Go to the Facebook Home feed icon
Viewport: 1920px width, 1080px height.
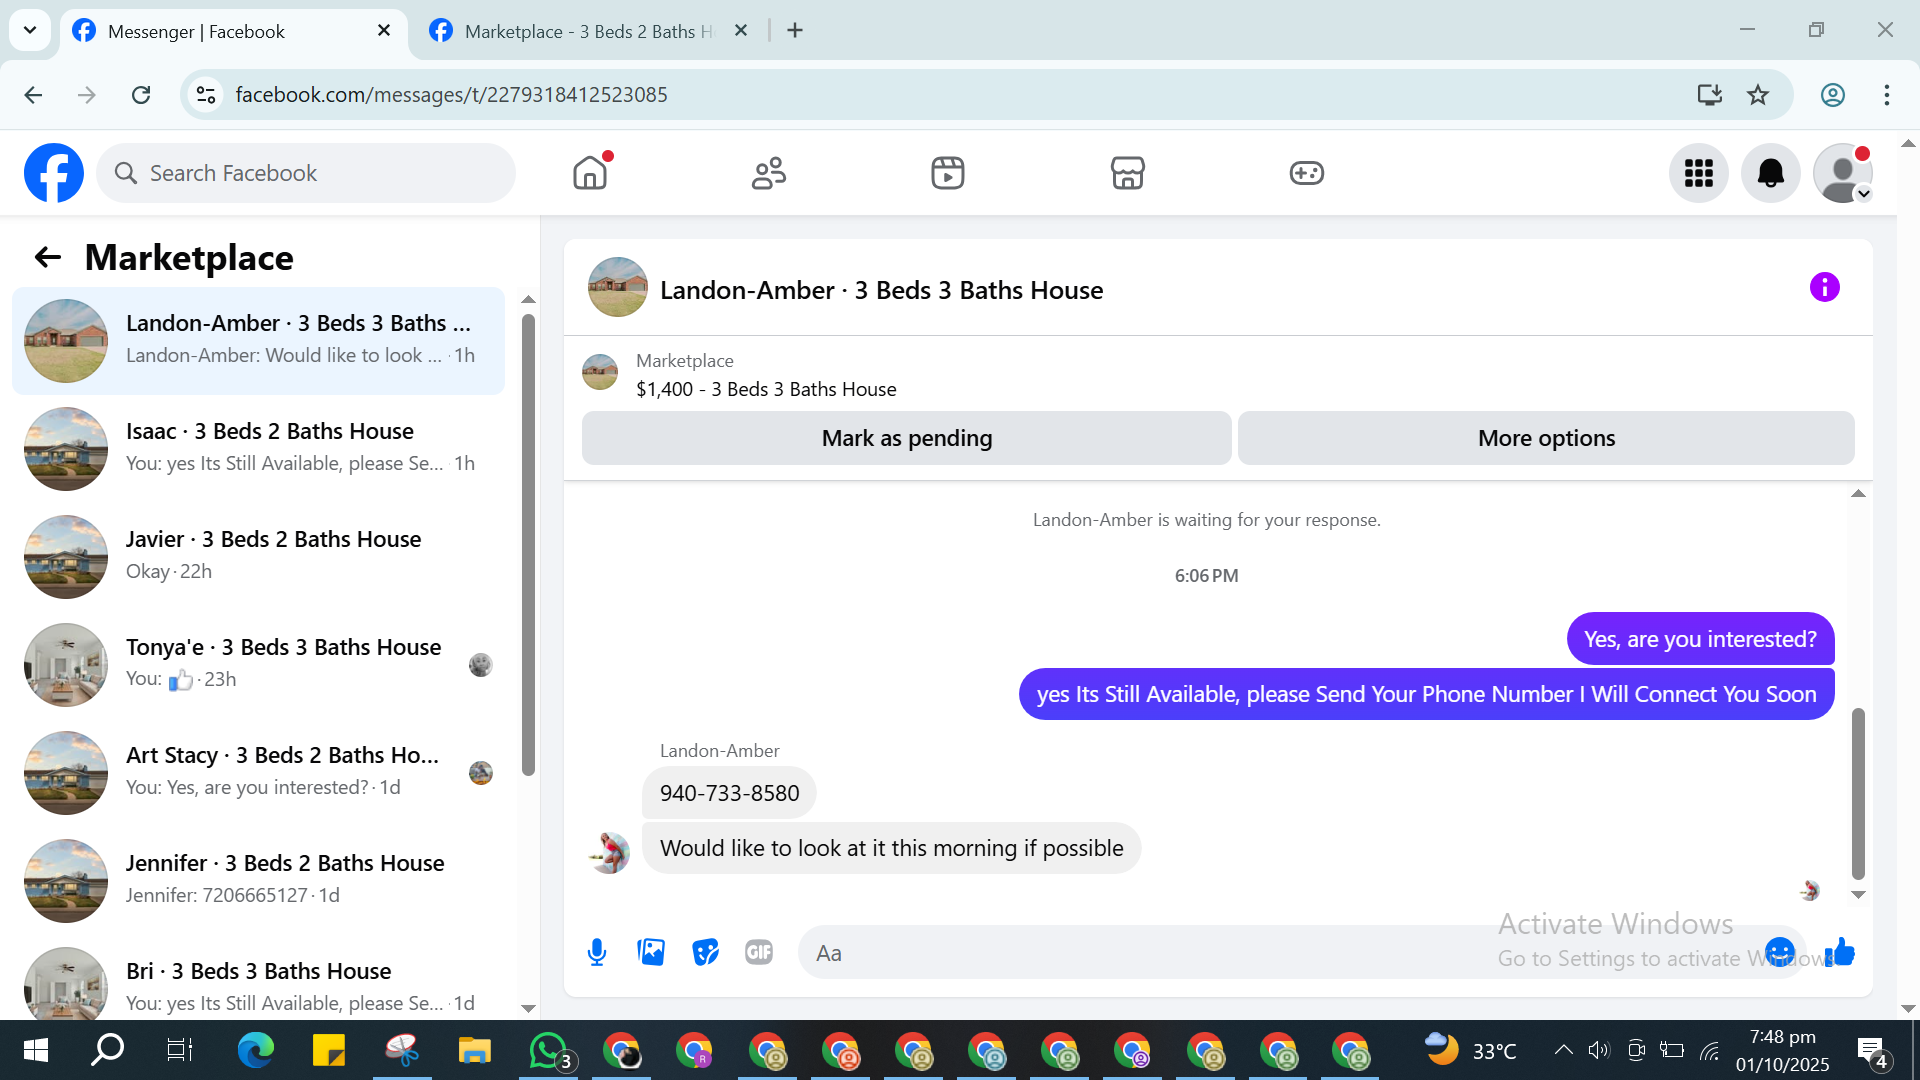590,173
